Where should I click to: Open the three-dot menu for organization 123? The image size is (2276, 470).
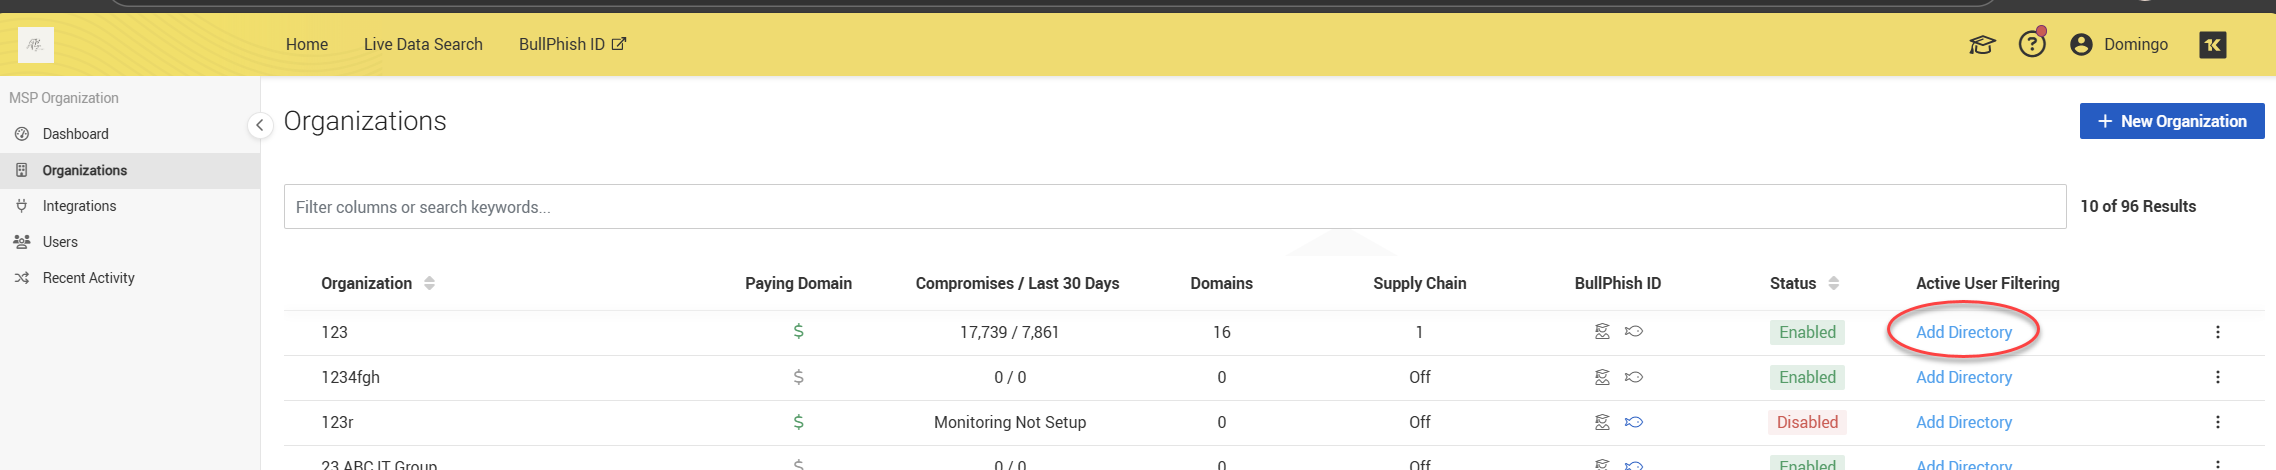(x=2217, y=332)
